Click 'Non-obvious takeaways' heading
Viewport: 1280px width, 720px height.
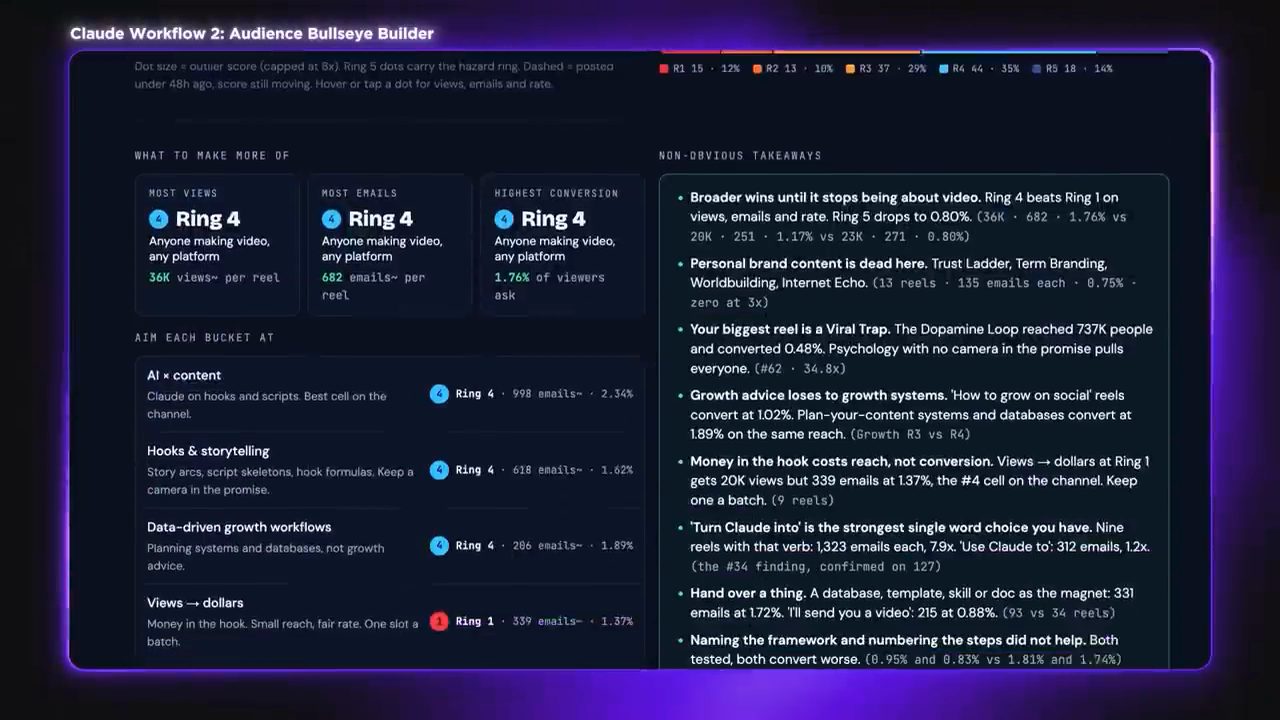[x=740, y=156]
